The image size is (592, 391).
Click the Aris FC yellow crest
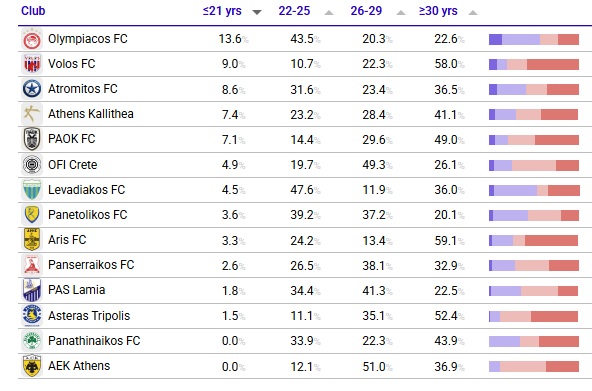[x=32, y=240]
